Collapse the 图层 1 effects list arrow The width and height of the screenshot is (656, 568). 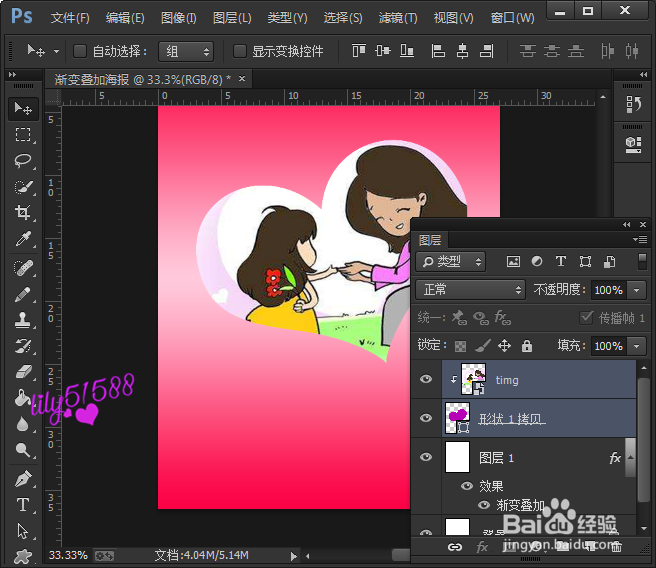click(631, 457)
